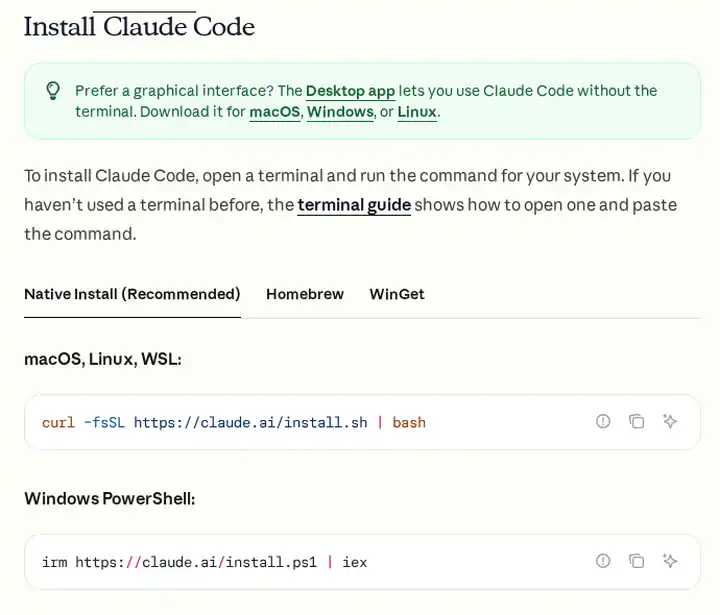Screen dimensions: 720x615
Task: Click the macOS, Linux, WSL: label
Action: pyautogui.click(x=103, y=359)
